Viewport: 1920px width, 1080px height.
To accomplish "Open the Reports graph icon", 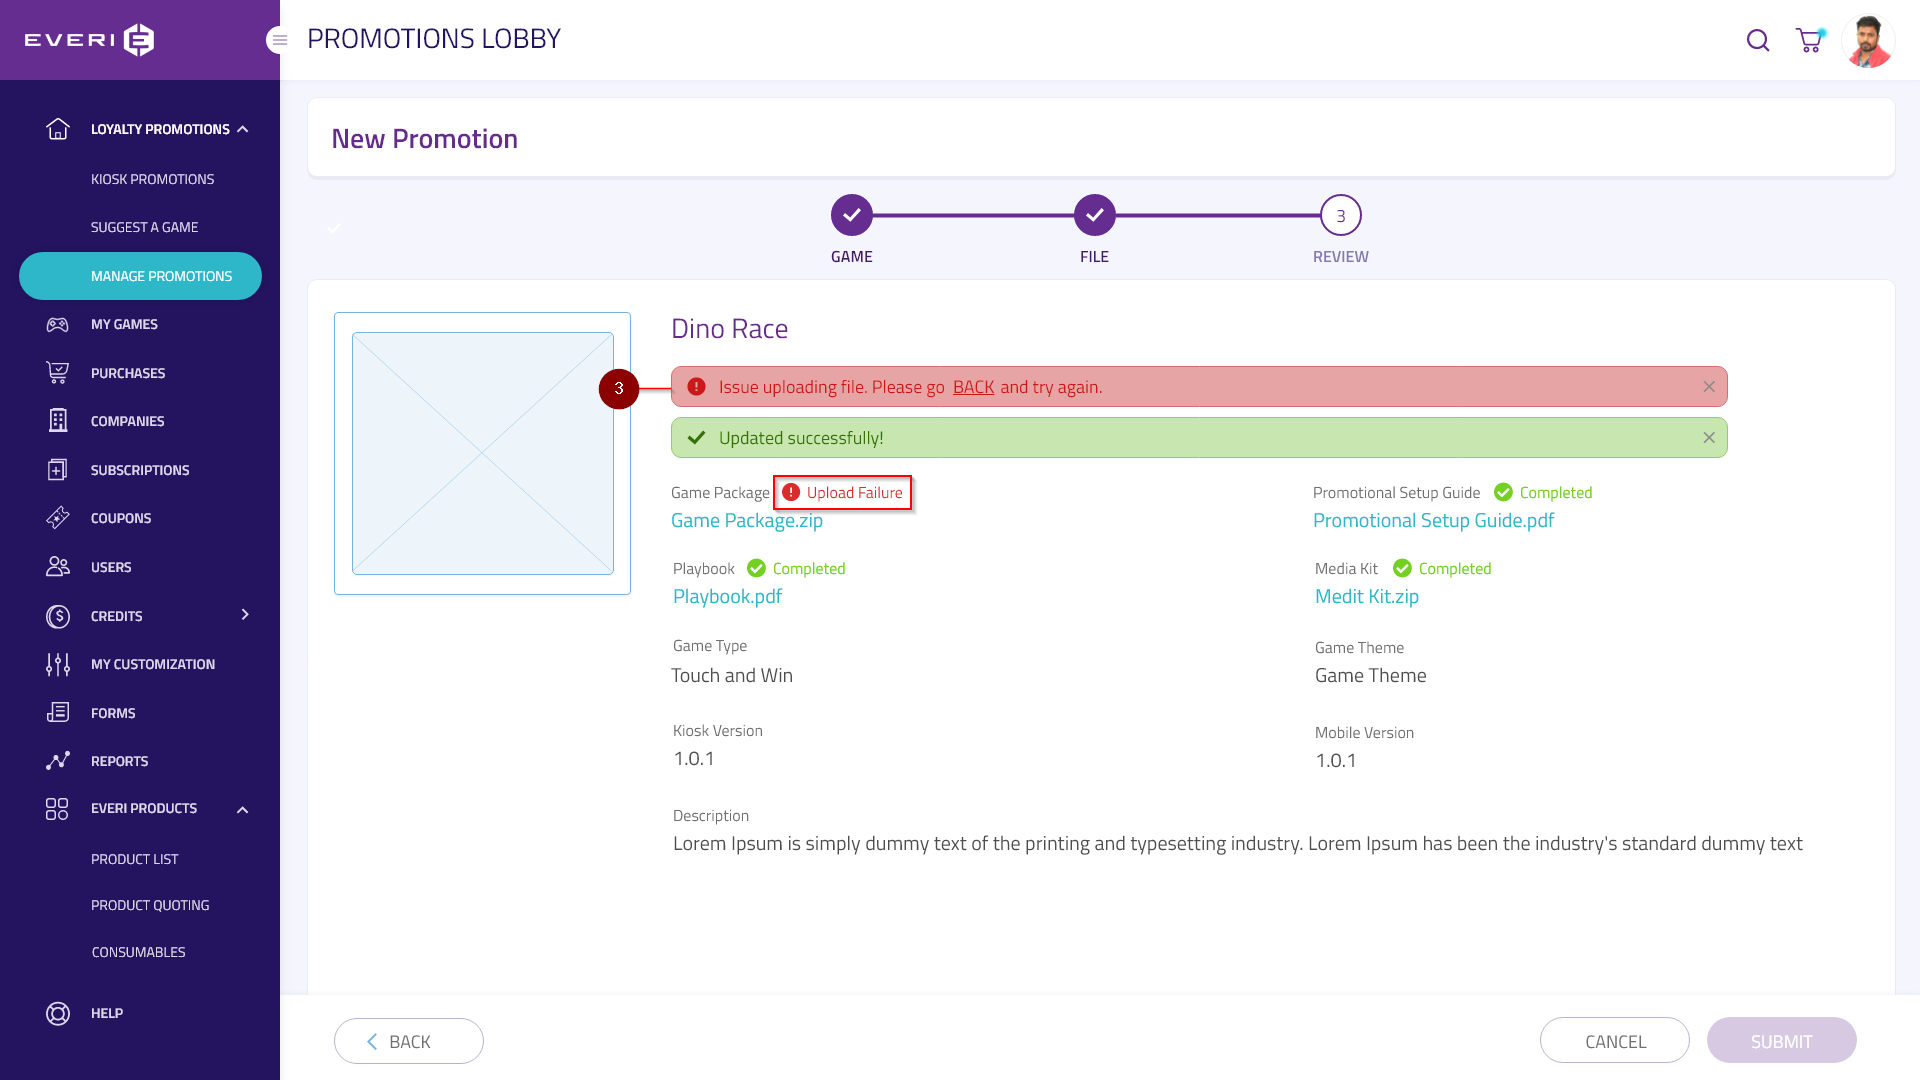I will click(x=58, y=761).
